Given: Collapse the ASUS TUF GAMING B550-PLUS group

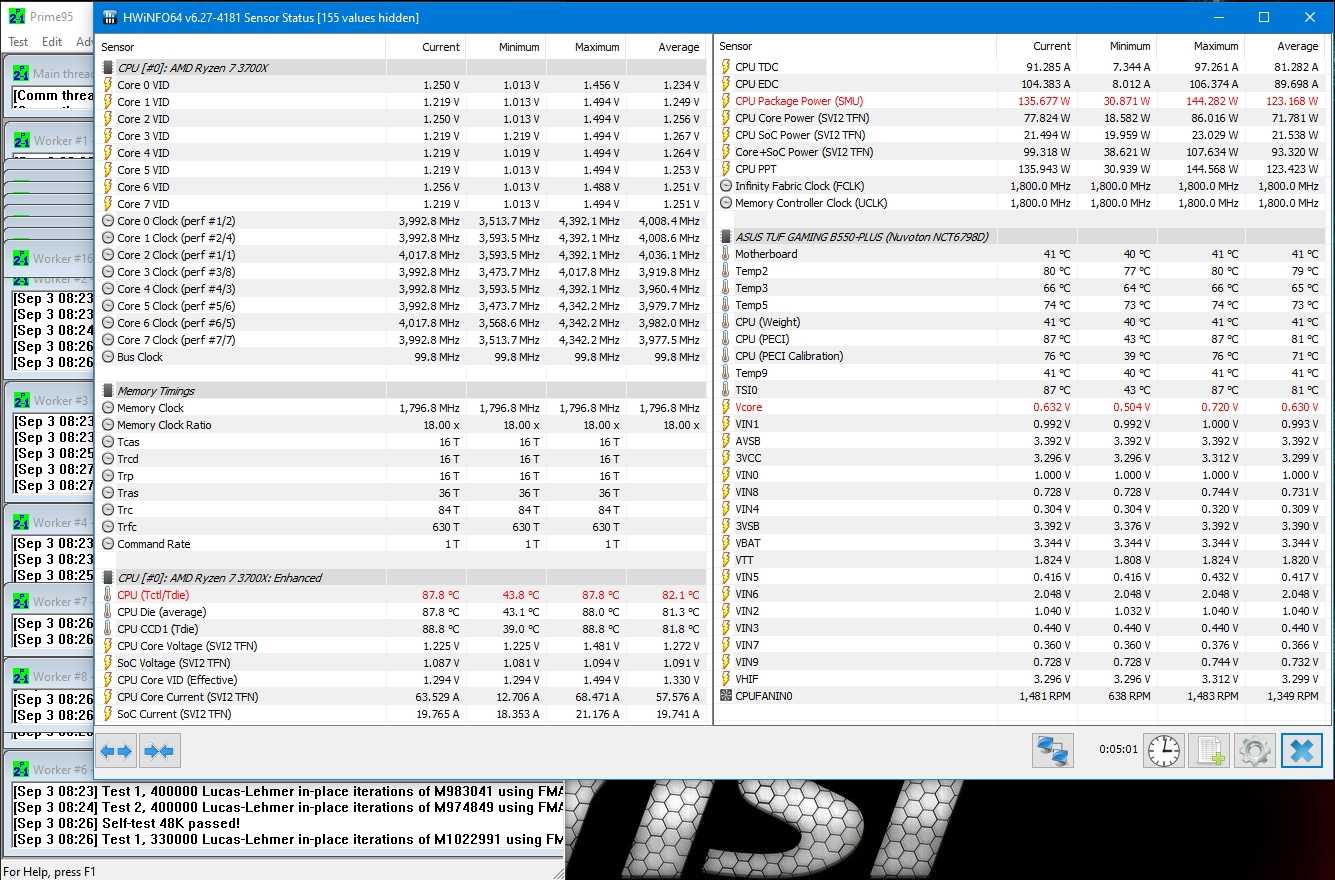Looking at the screenshot, I should click(860, 237).
